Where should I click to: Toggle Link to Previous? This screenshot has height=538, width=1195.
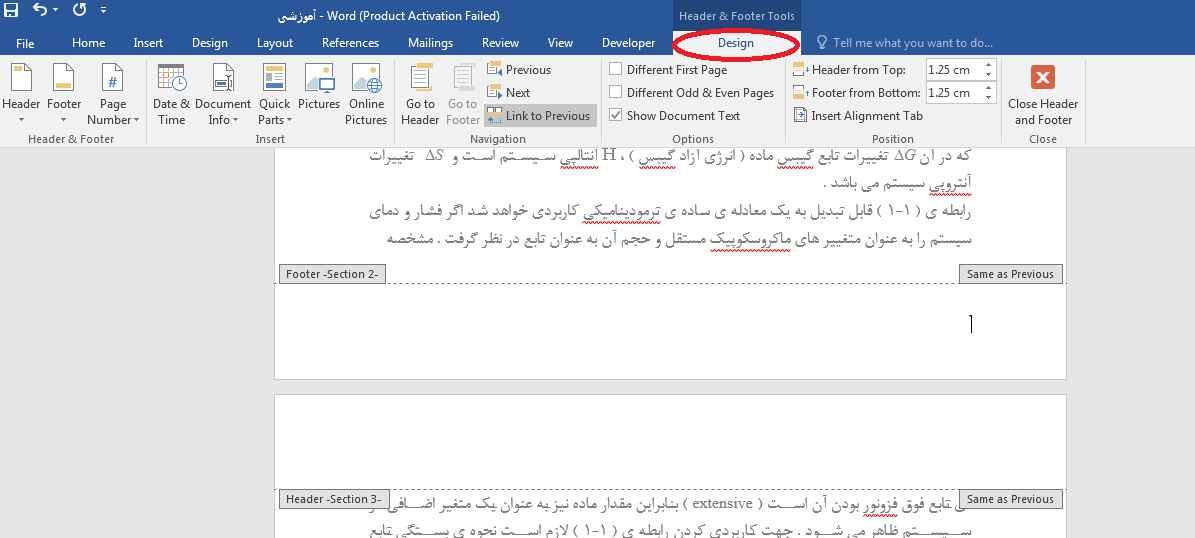540,116
